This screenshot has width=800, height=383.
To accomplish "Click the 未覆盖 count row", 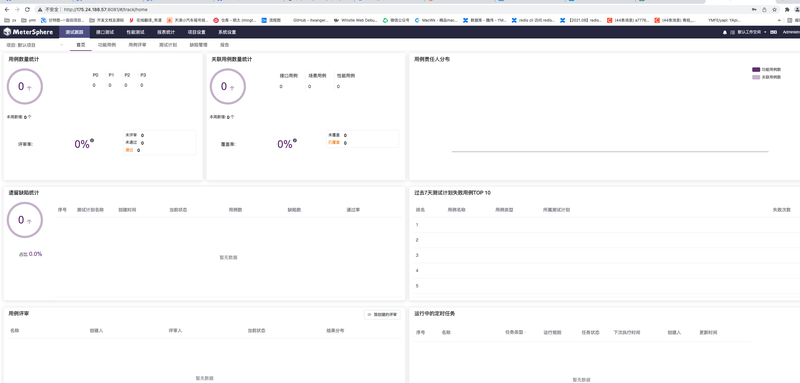I will click(337, 135).
